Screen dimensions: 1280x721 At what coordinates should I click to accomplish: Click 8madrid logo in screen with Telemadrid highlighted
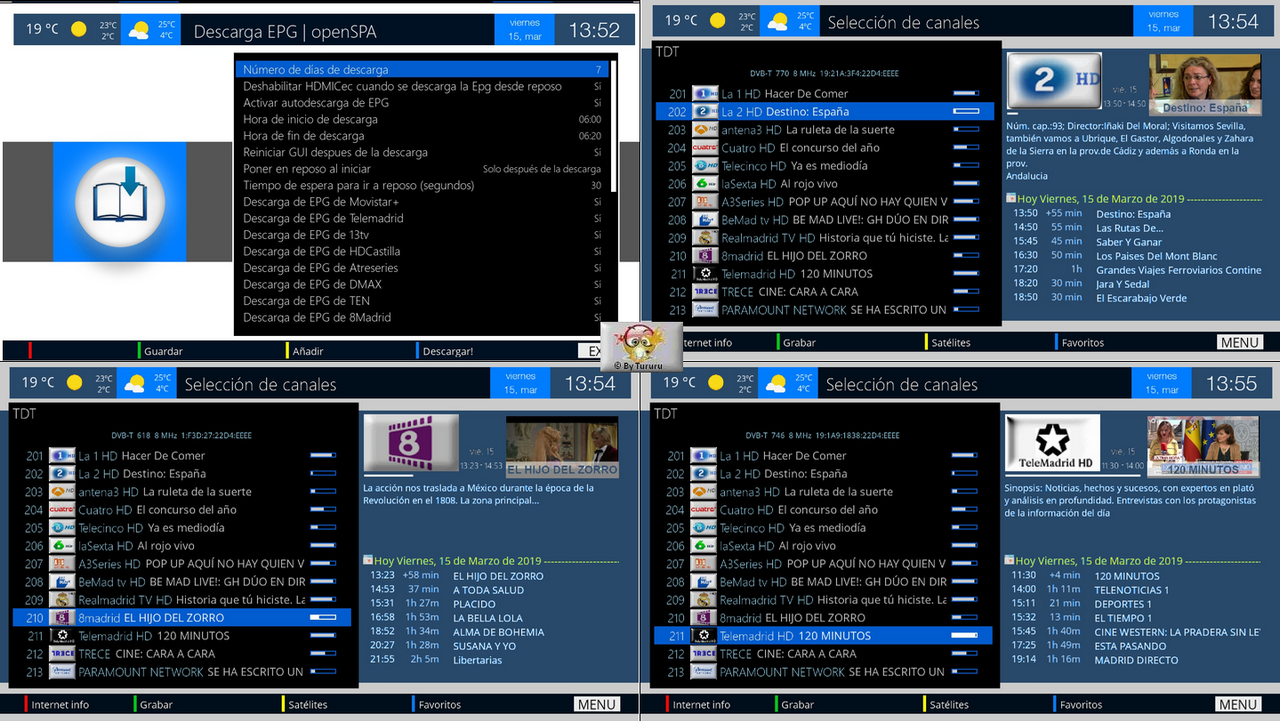(705, 618)
